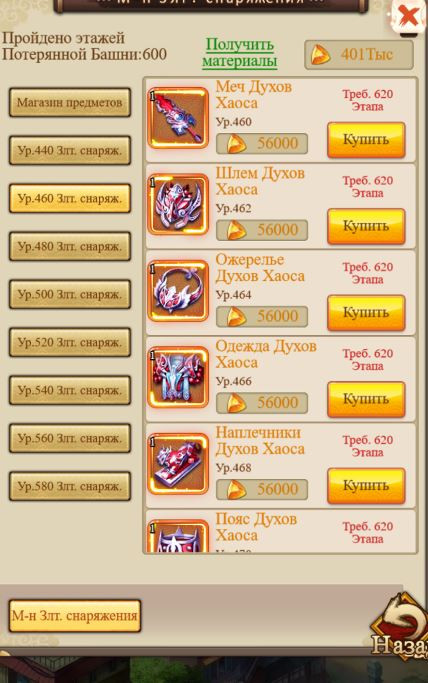Open the Магазин предметов tab

point(70,103)
